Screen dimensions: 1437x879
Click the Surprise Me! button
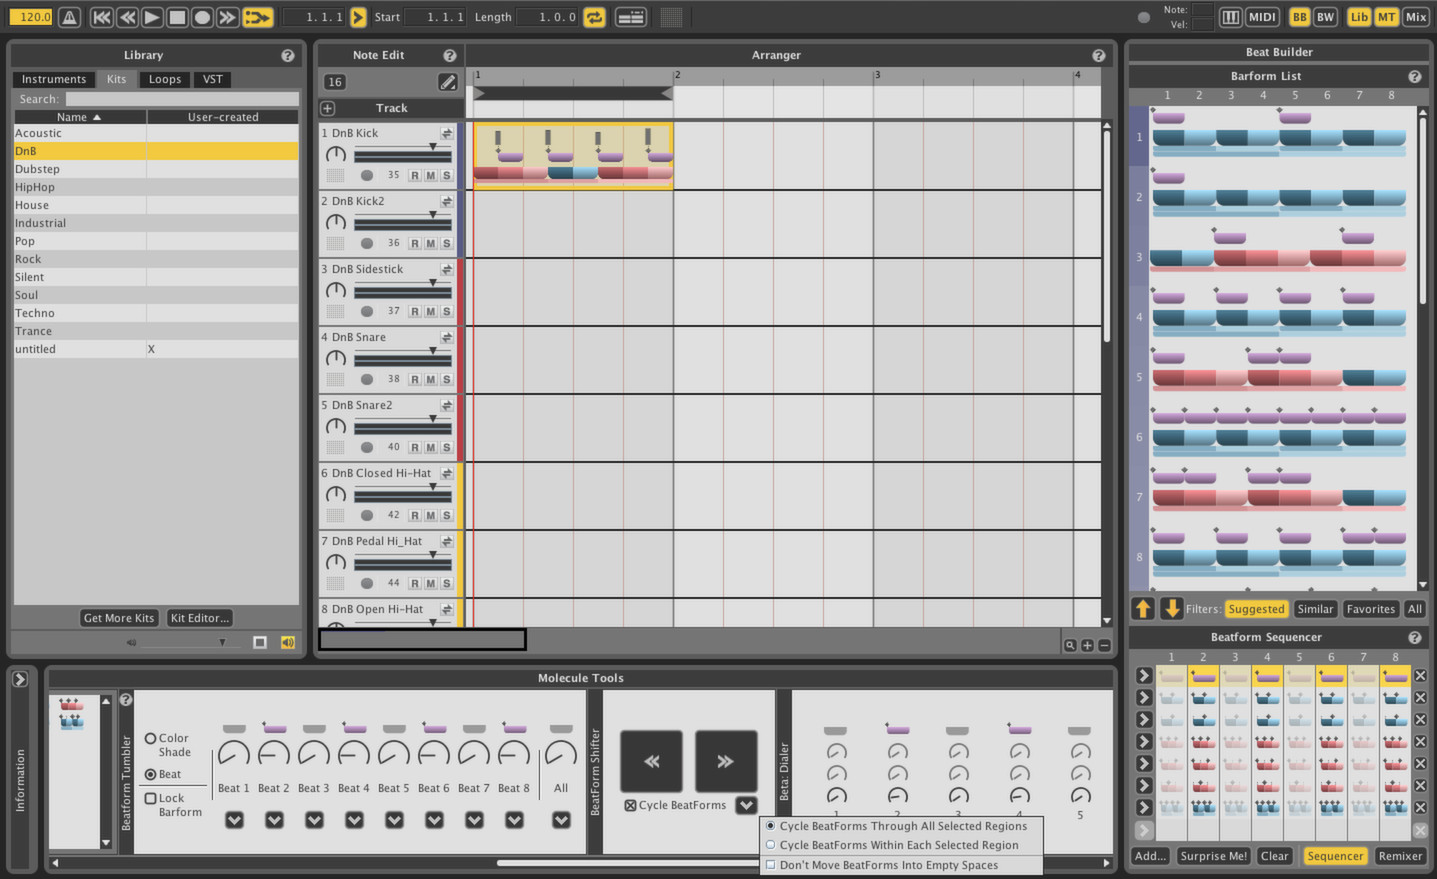coord(1213,856)
